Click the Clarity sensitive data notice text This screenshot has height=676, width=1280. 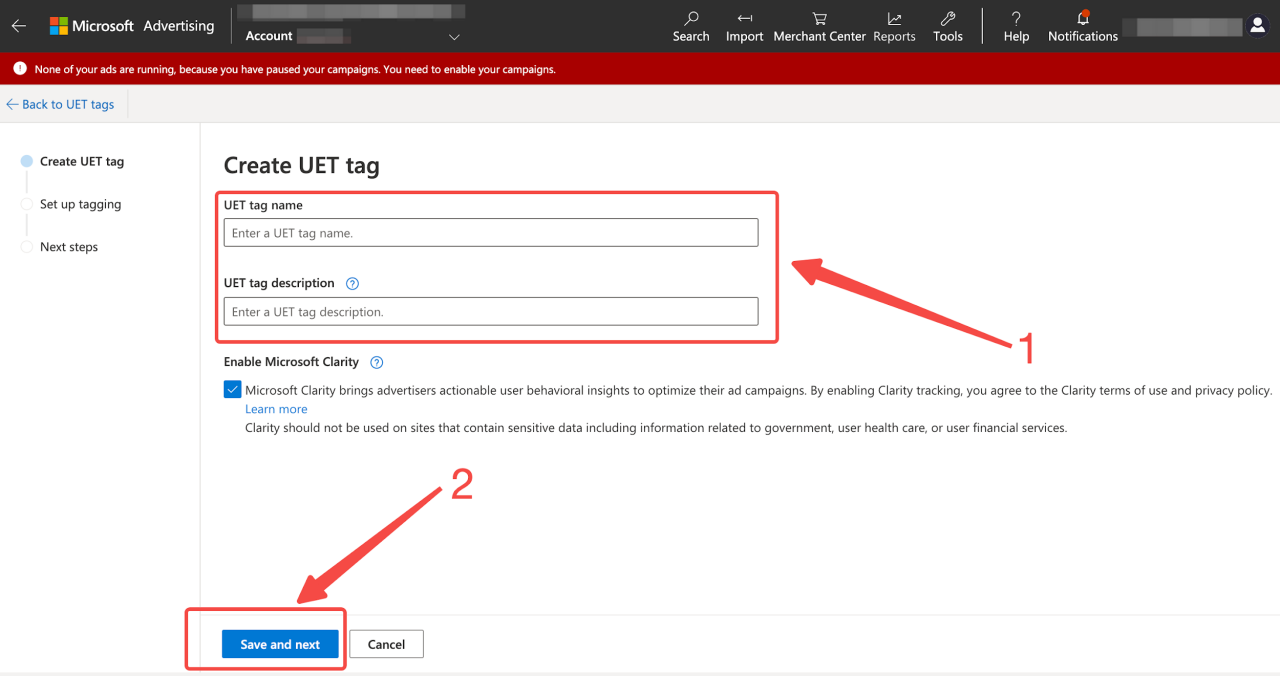tap(656, 428)
